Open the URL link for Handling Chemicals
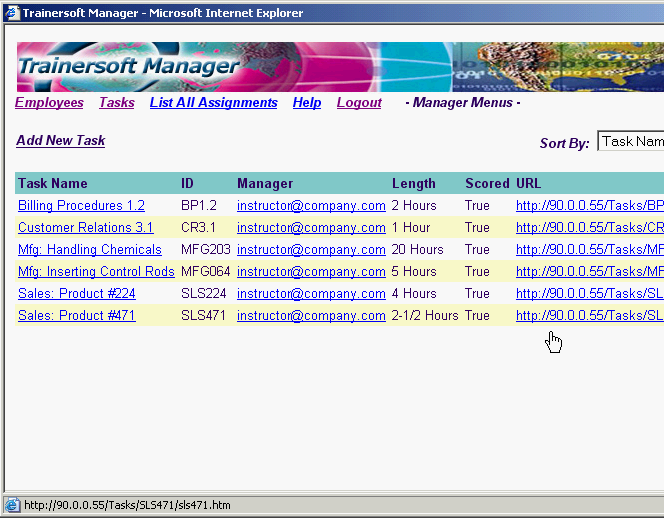Screen dimensions: 664x518 click(x=589, y=249)
